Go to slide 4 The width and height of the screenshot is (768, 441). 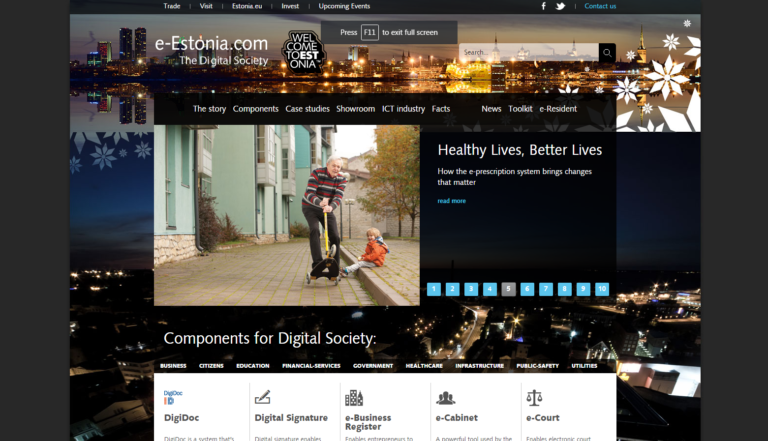[490, 289]
